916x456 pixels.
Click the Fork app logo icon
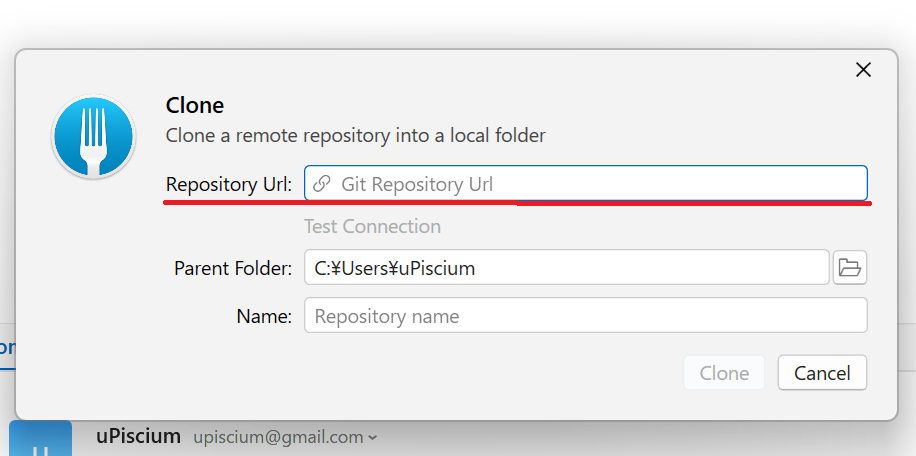coord(93,137)
